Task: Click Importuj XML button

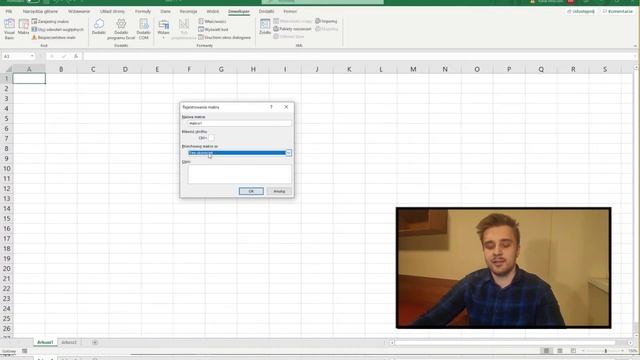Action: point(326,21)
